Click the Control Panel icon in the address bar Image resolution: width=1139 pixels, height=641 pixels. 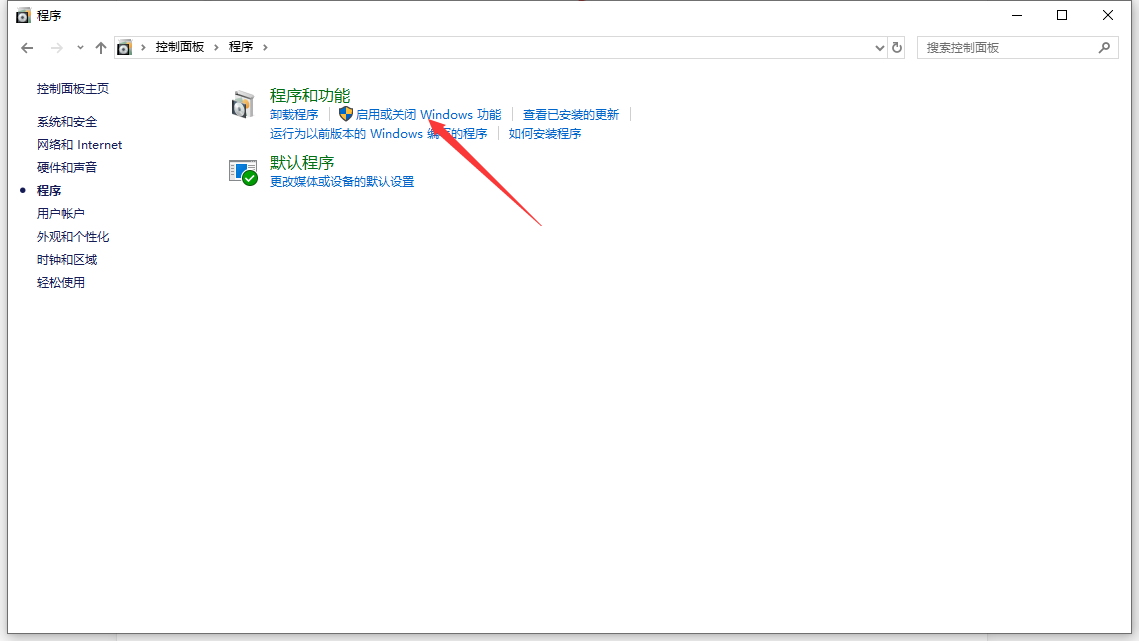tap(124, 48)
